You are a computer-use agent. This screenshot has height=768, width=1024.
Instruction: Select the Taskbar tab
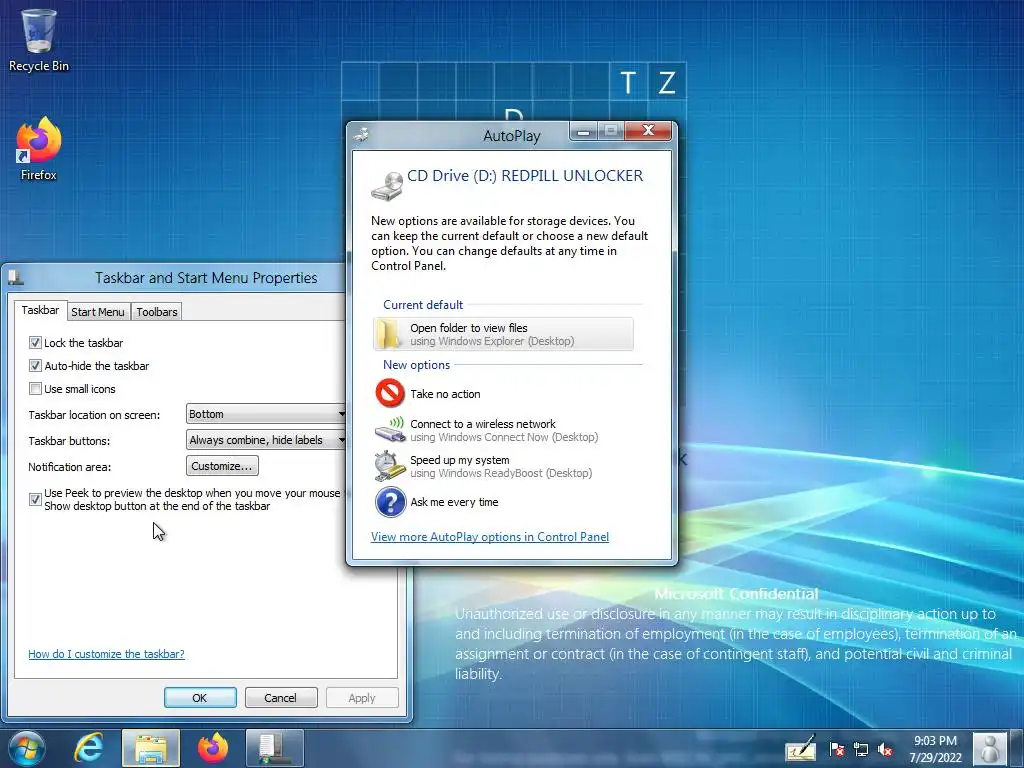pyautogui.click(x=40, y=310)
